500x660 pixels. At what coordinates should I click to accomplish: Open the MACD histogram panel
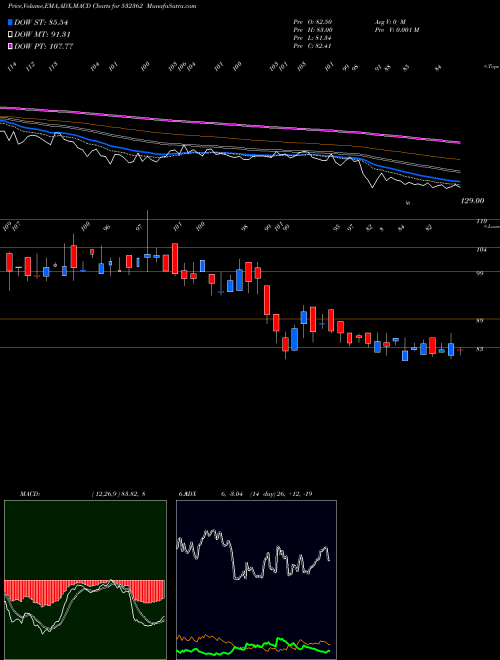tap(85, 580)
